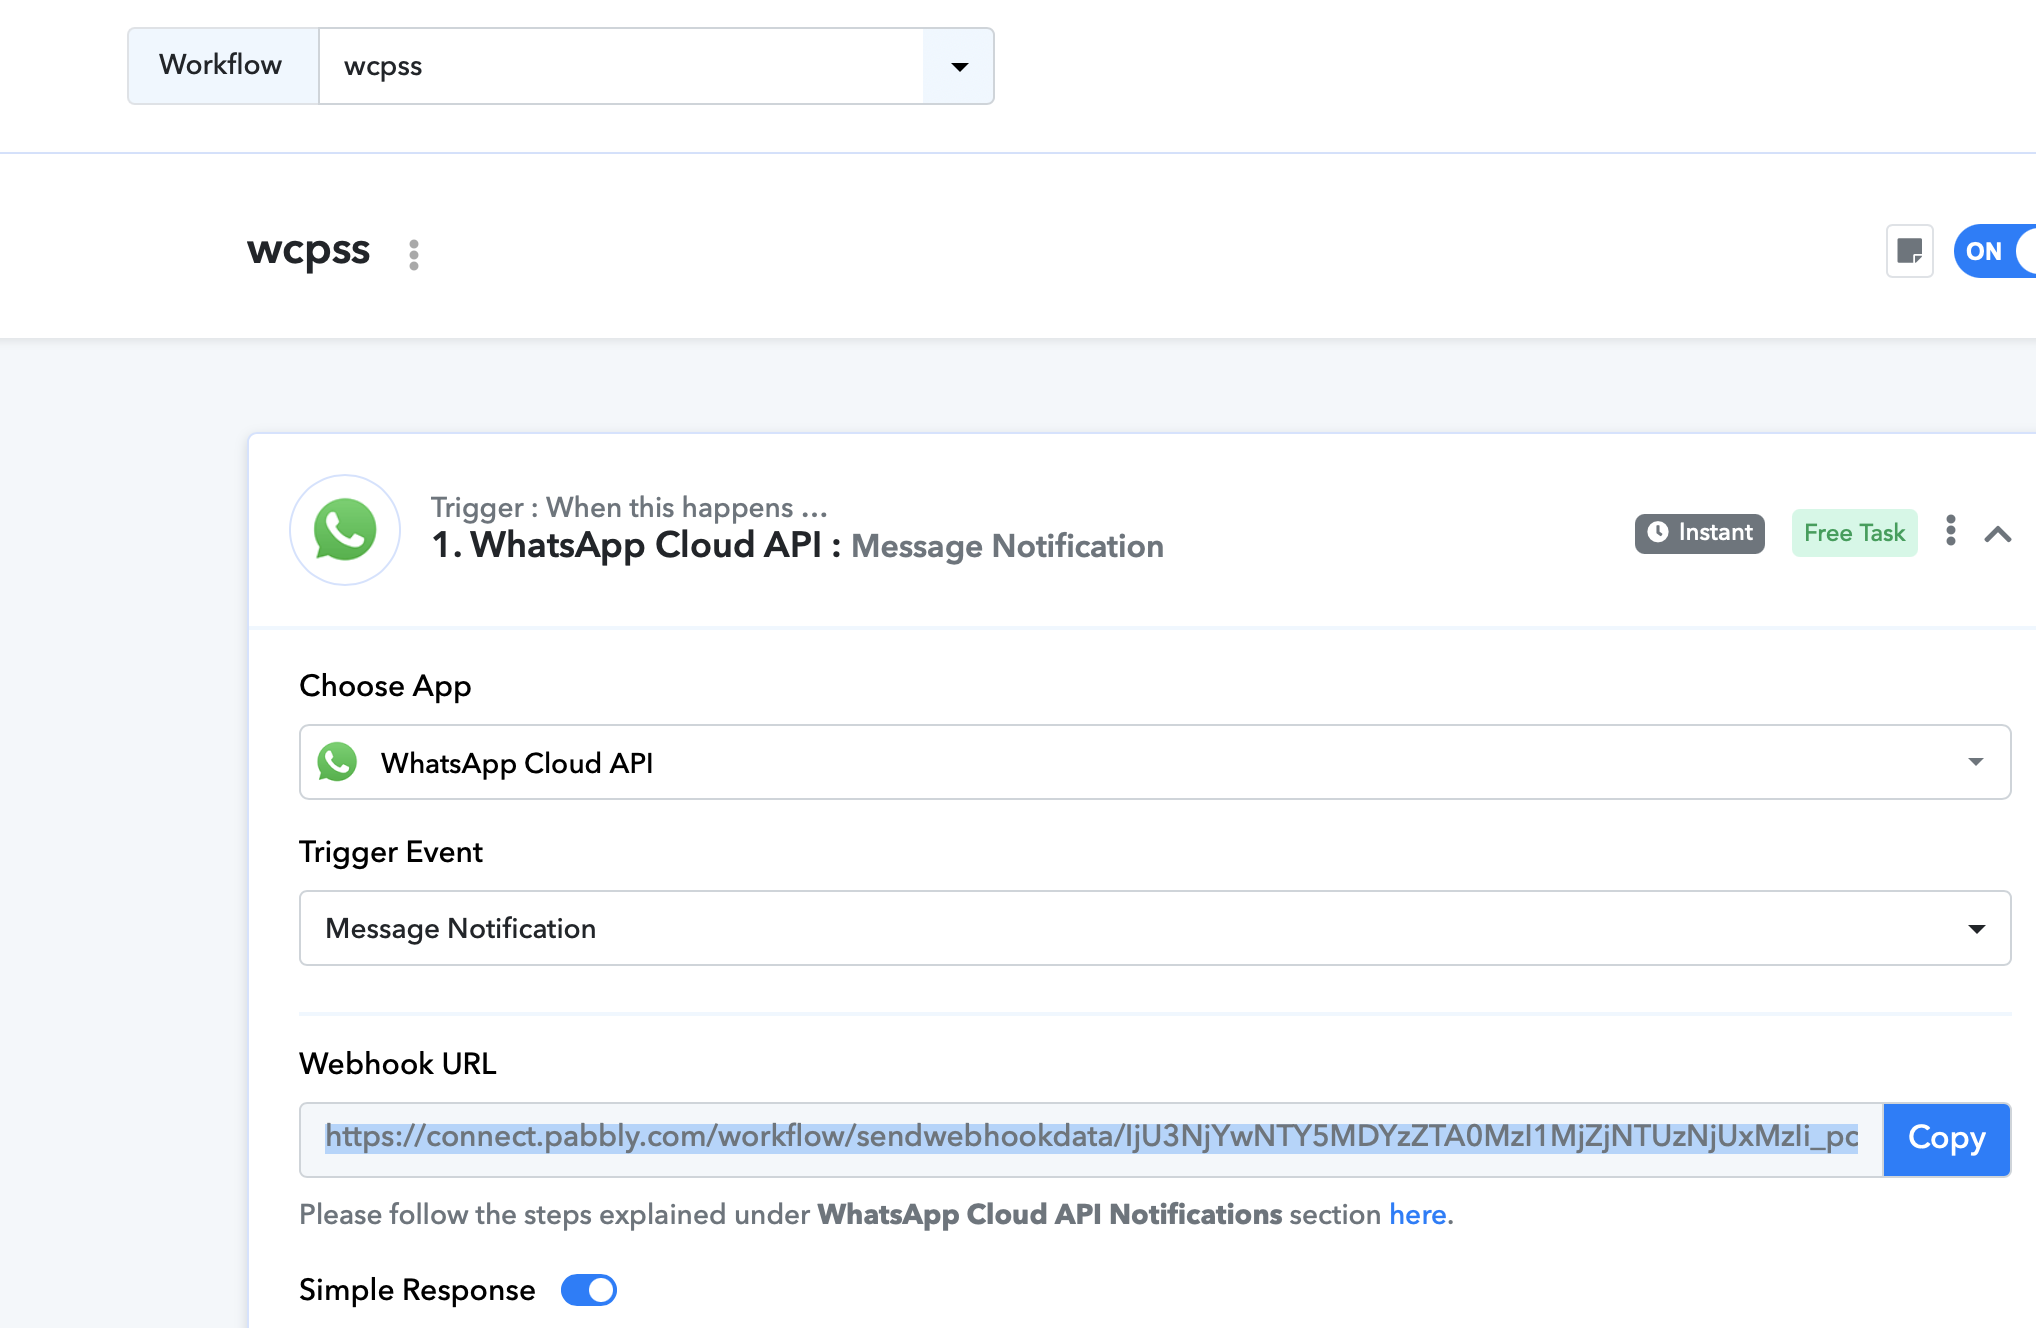Open the 'here' instructions link
2036x1328 pixels.
[1418, 1214]
